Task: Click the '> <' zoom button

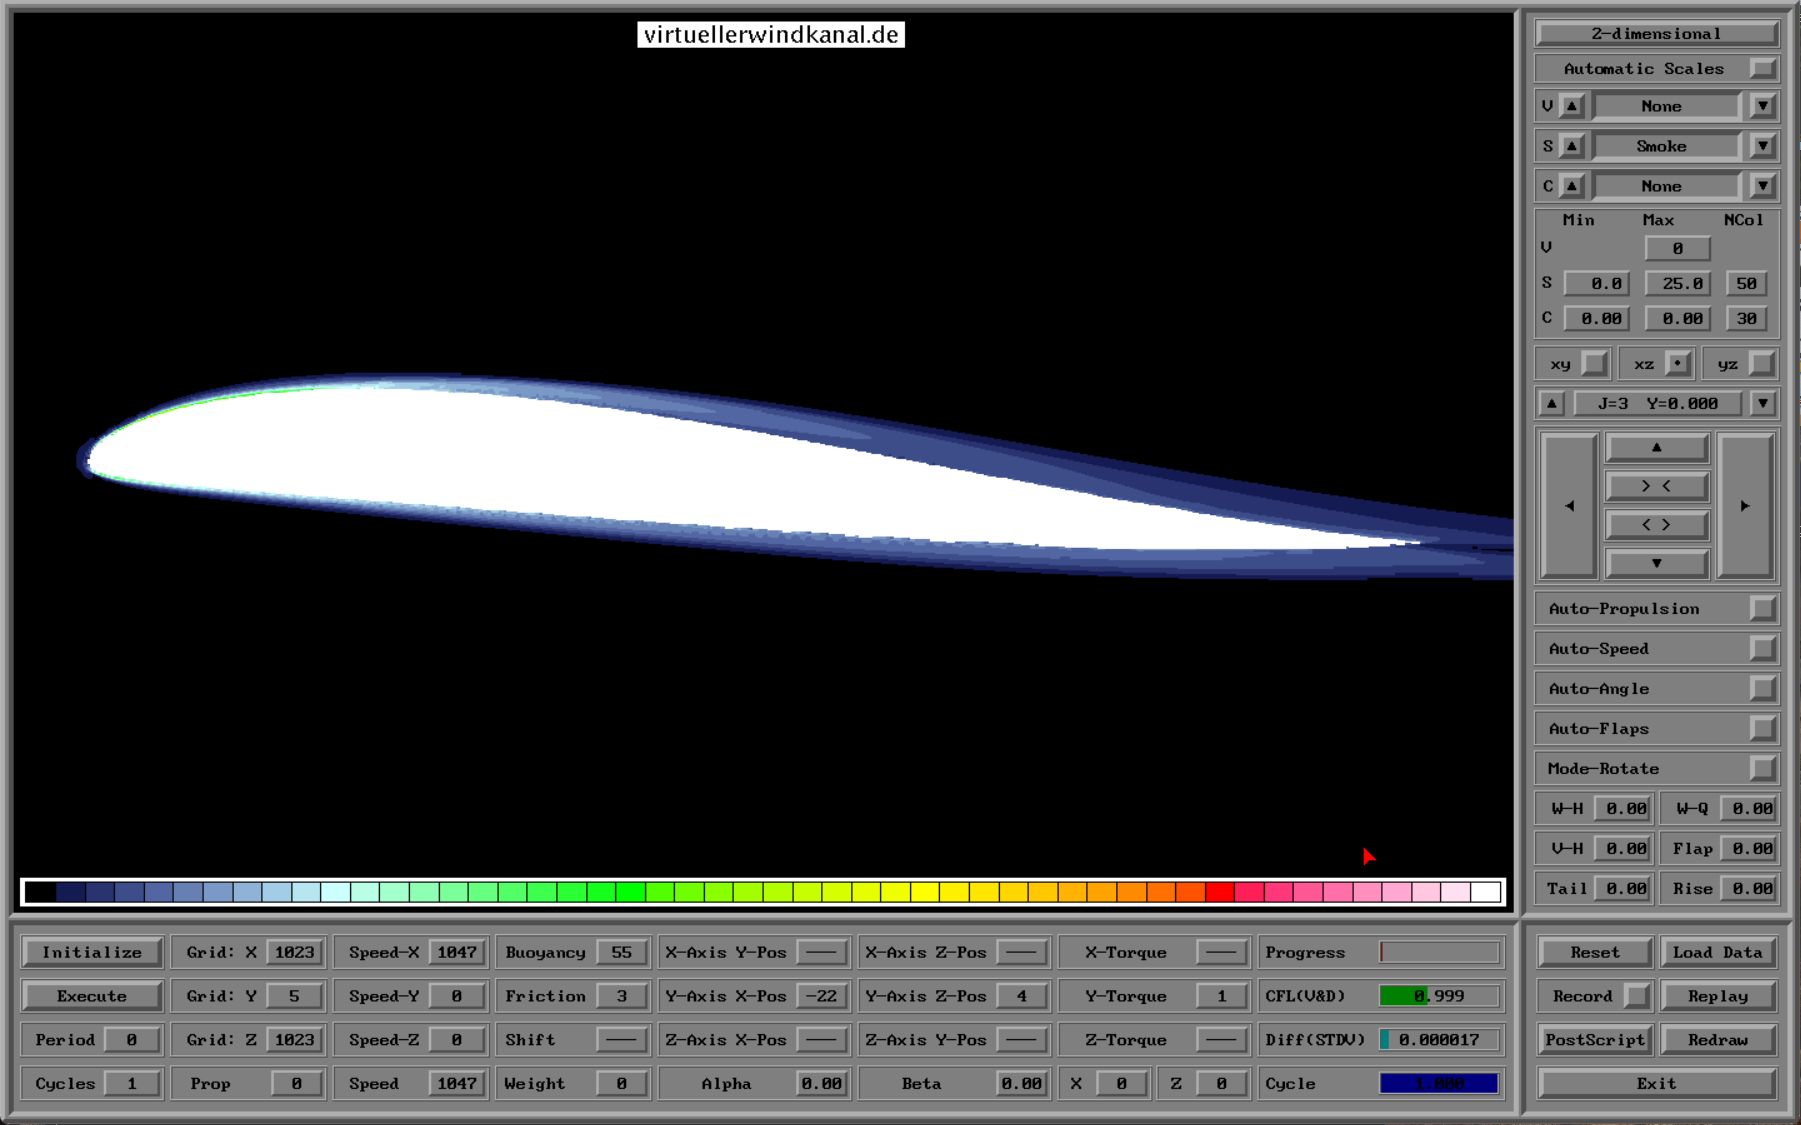Action: pos(1656,486)
